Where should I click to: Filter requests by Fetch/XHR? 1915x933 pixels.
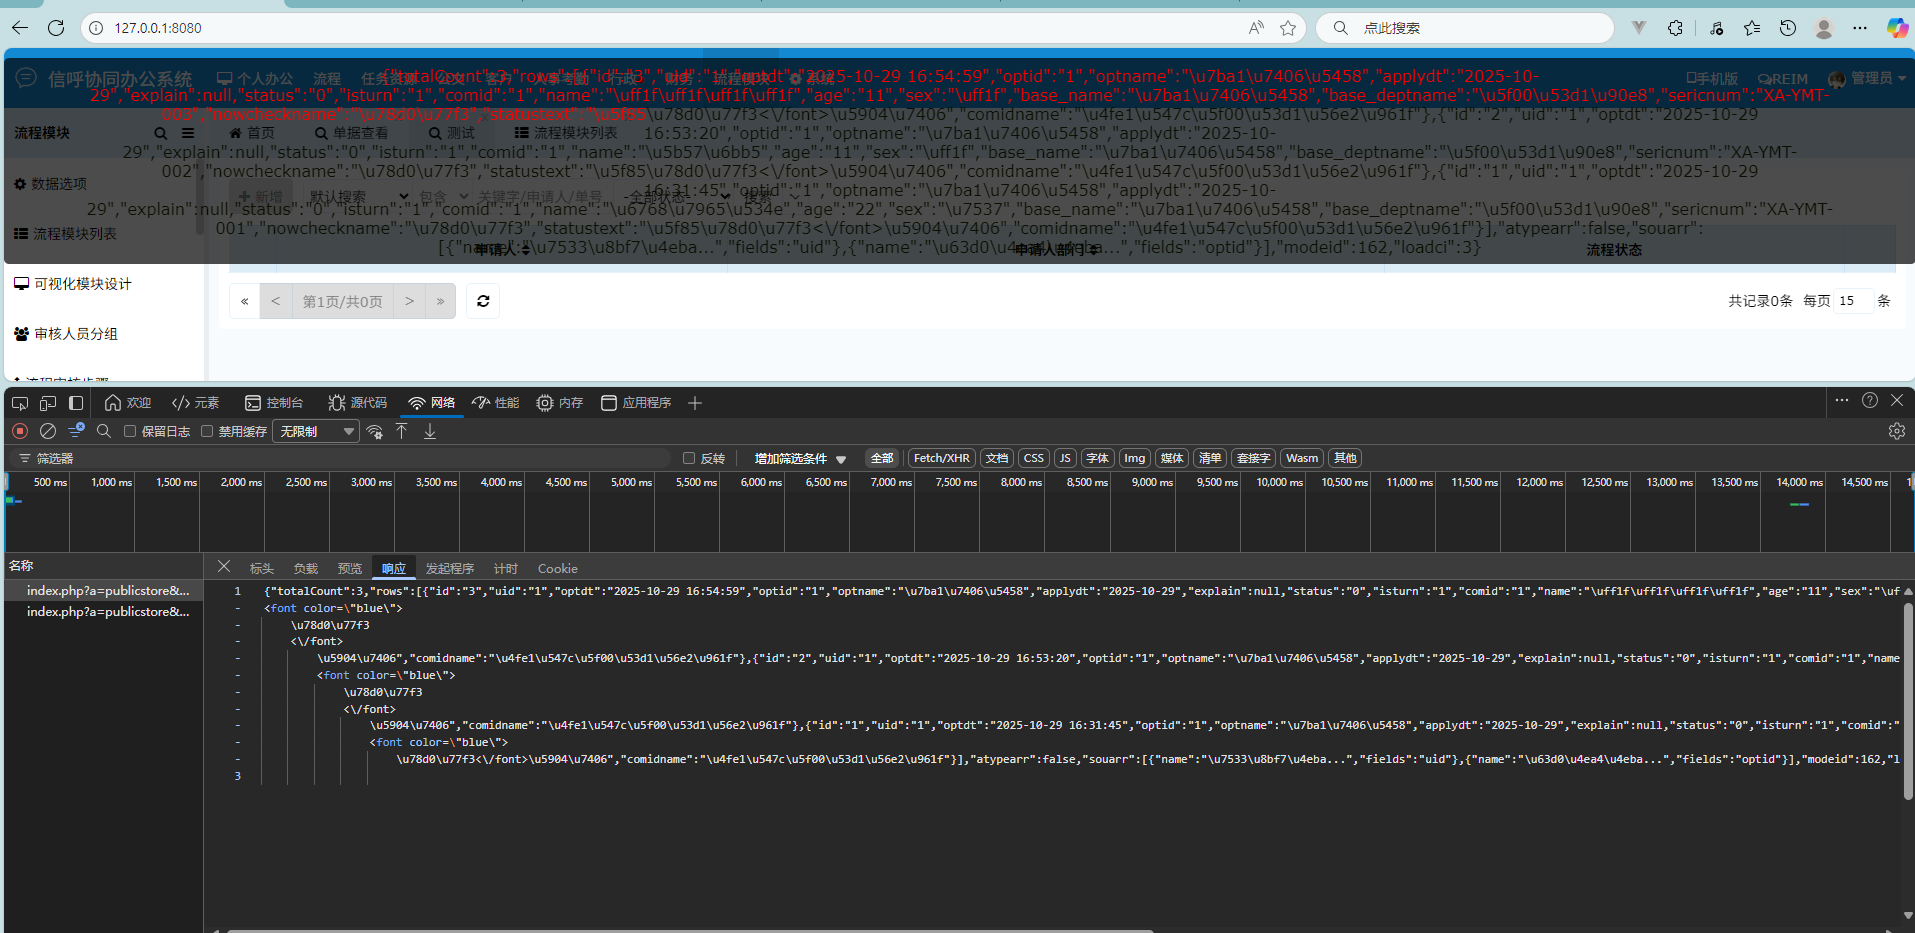[941, 458]
